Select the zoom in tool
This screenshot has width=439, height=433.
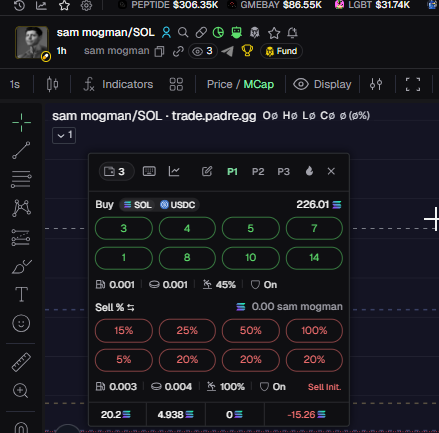point(21,391)
